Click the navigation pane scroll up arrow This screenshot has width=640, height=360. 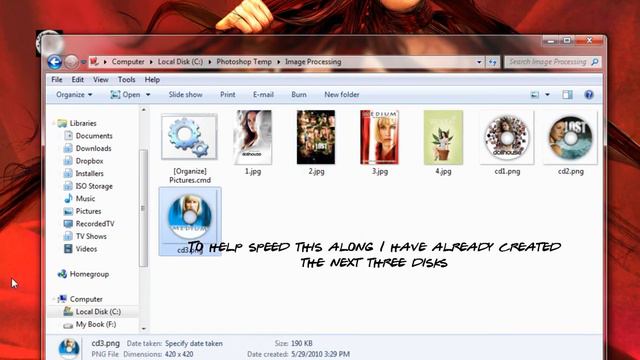[143, 110]
